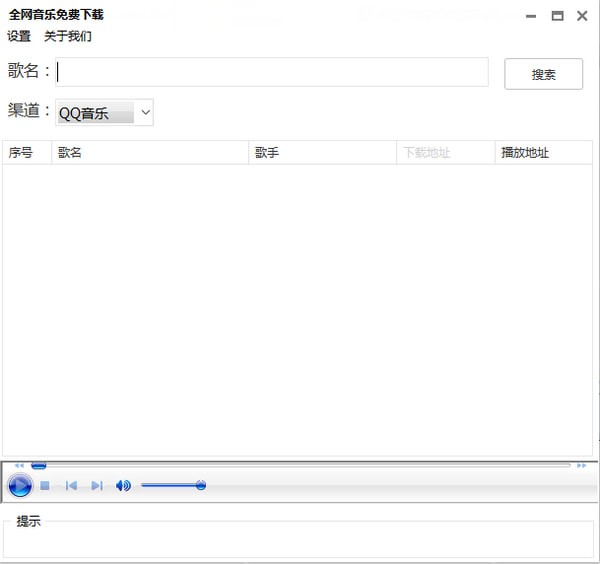Click the rewind arrows on seek bar
The width and height of the screenshot is (600, 564).
19,465
